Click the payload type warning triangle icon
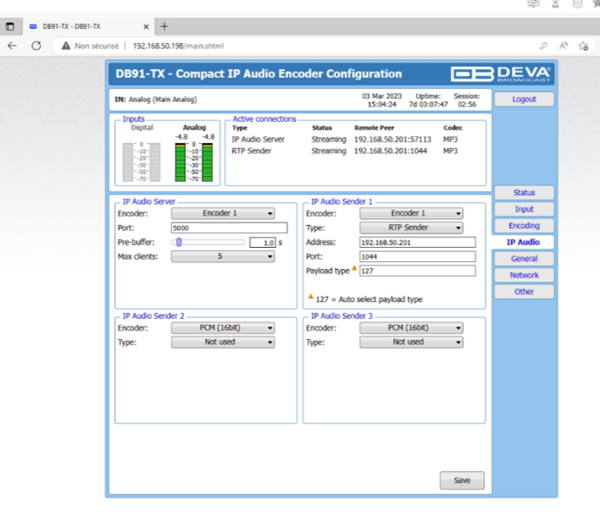 click(x=354, y=268)
